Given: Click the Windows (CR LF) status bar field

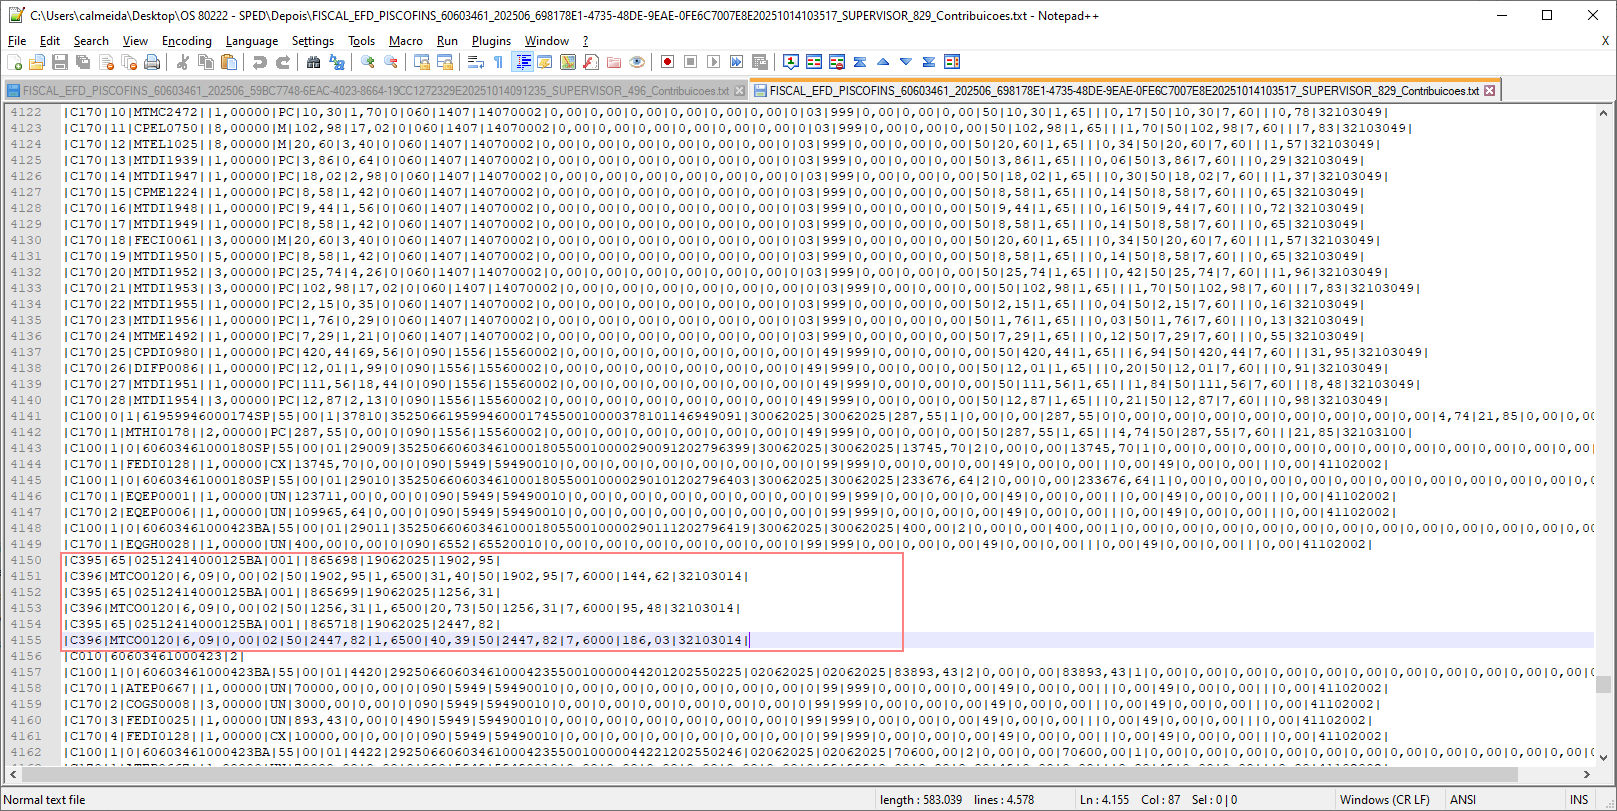Looking at the screenshot, I should [1384, 800].
